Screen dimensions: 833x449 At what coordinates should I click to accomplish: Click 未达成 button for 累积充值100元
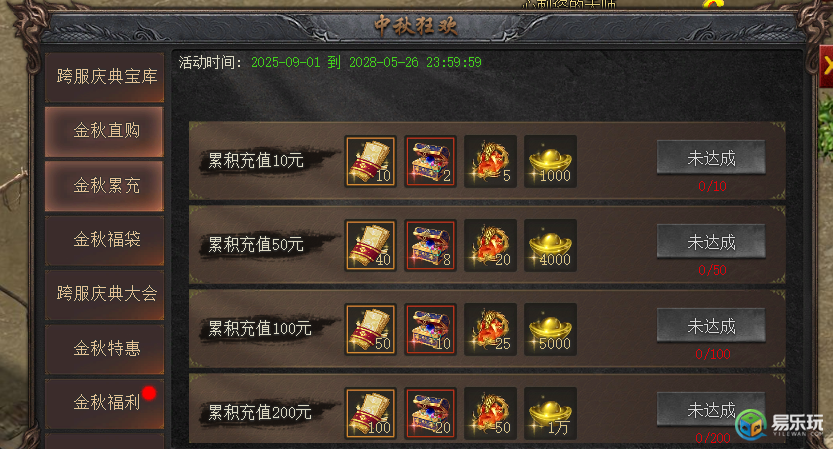point(711,325)
